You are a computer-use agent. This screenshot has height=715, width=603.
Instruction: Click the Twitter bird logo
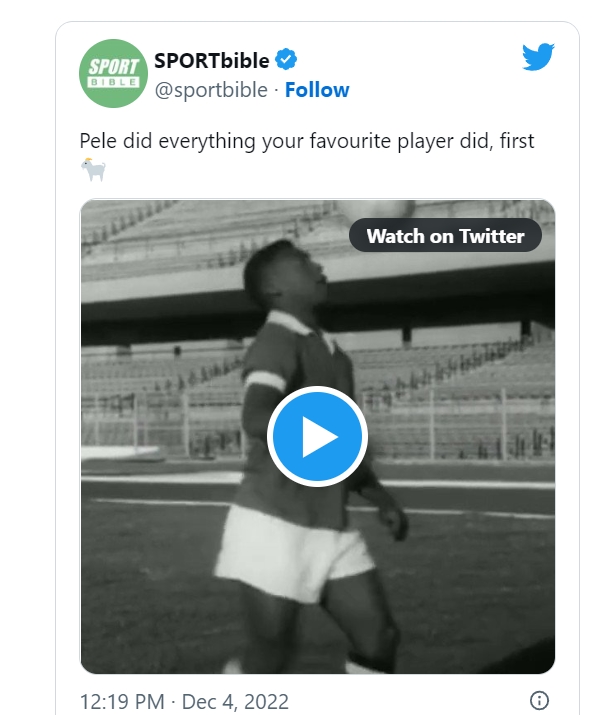click(538, 57)
